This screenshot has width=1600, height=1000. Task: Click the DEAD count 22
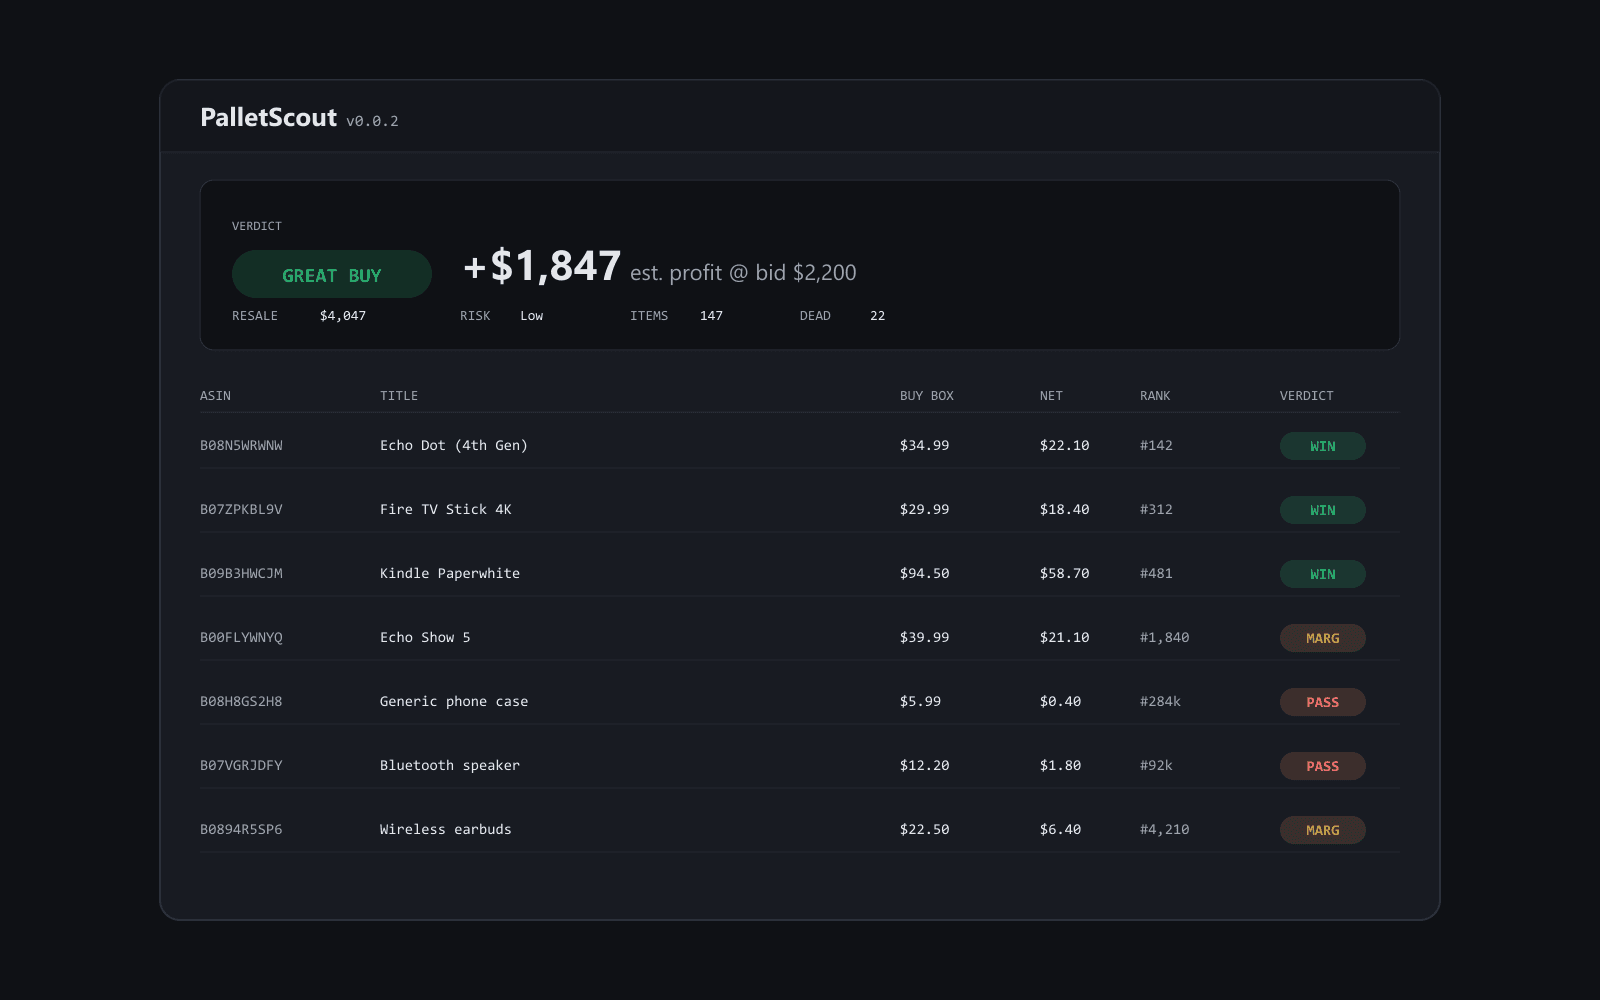coord(877,316)
